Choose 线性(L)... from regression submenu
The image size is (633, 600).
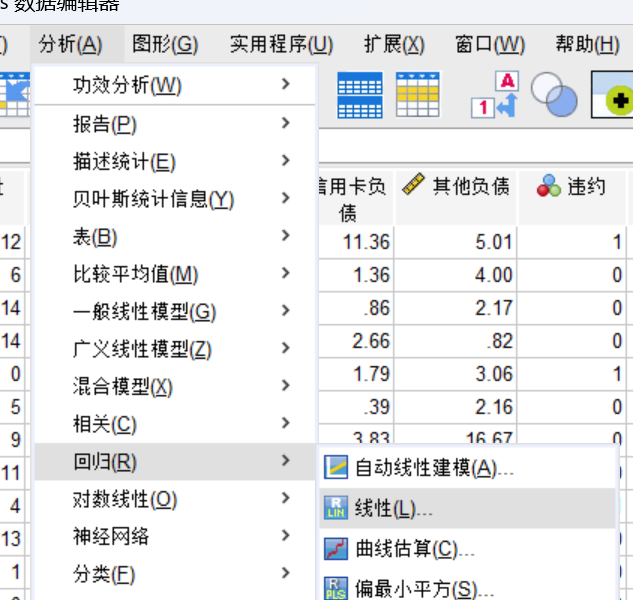[467, 508]
